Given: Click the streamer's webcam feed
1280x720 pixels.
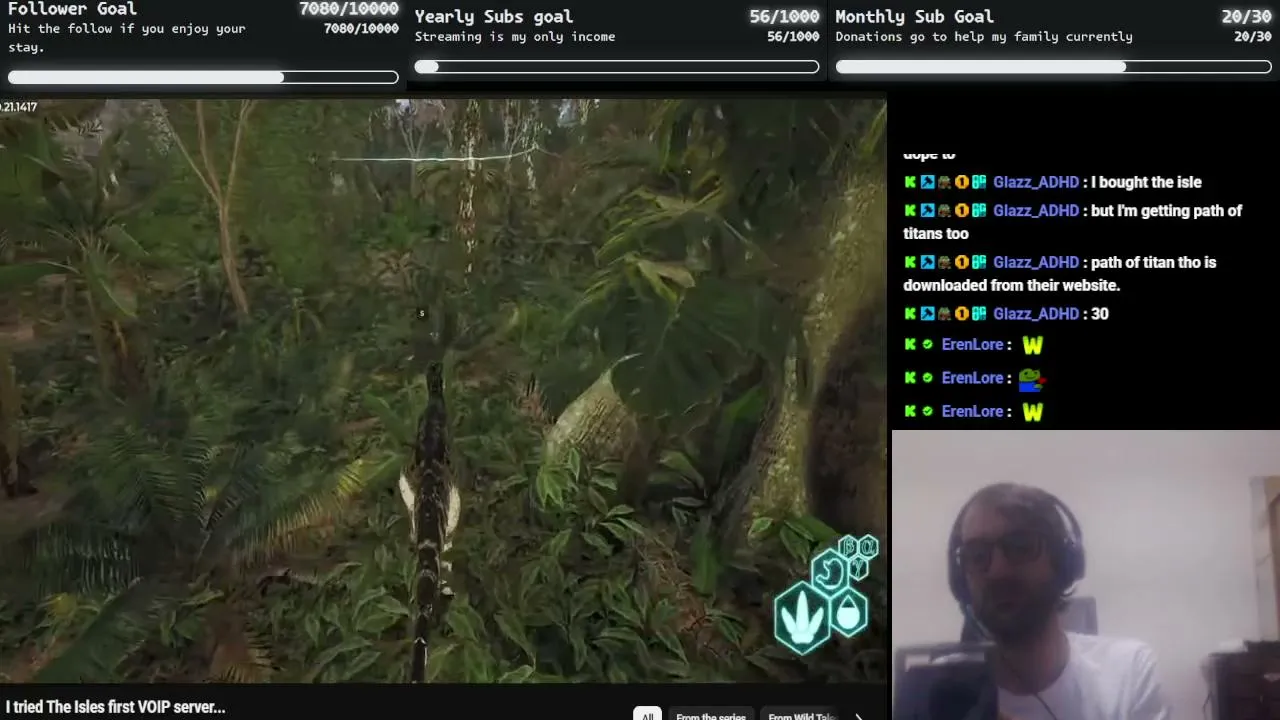Looking at the screenshot, I should (x=1085, y=575).
